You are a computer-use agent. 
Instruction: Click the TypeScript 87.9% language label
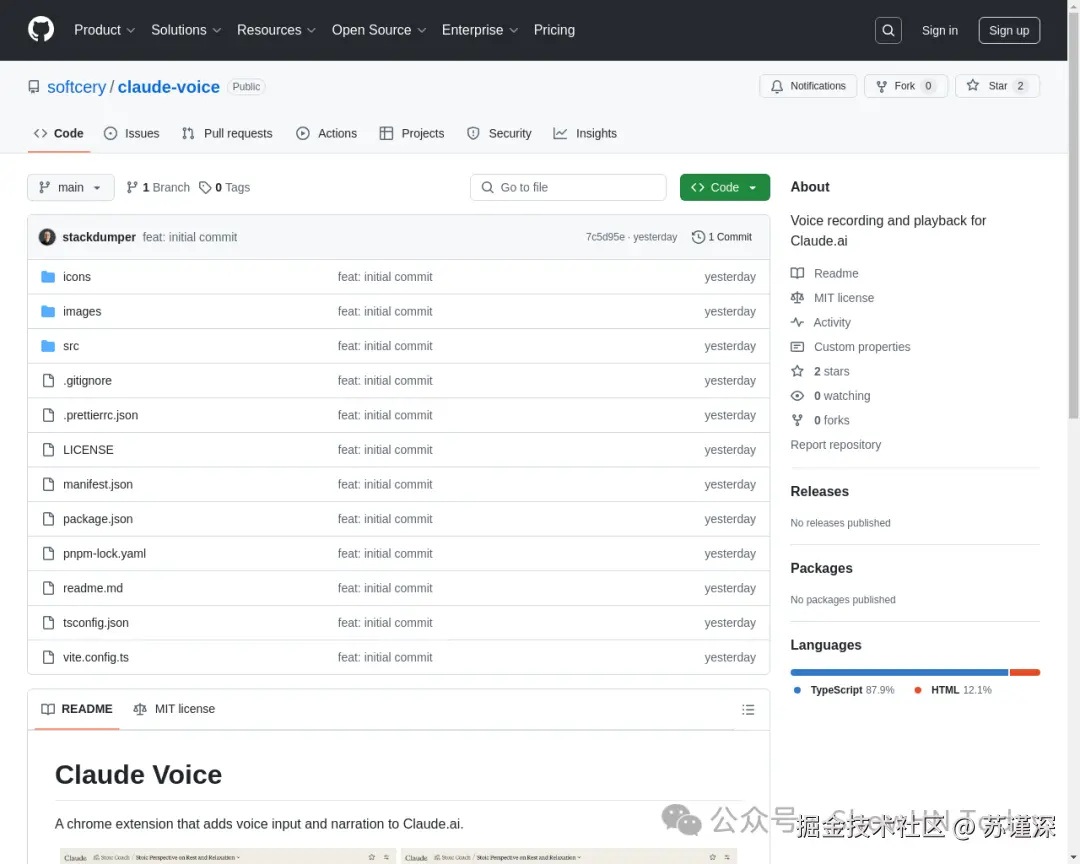pos(844,690)
